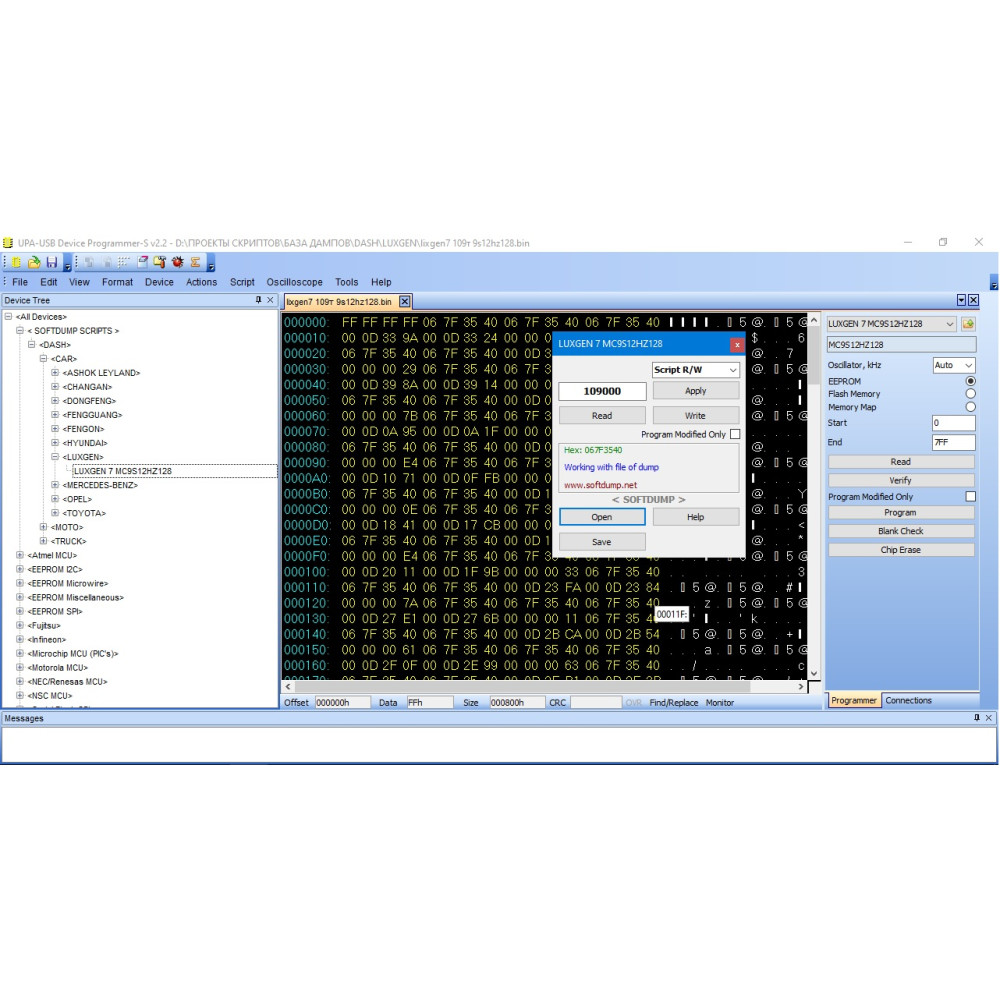Close the lxgen7 bin file tab
The height and width of the screenshot is (1000, 1000).
point(404,301)
